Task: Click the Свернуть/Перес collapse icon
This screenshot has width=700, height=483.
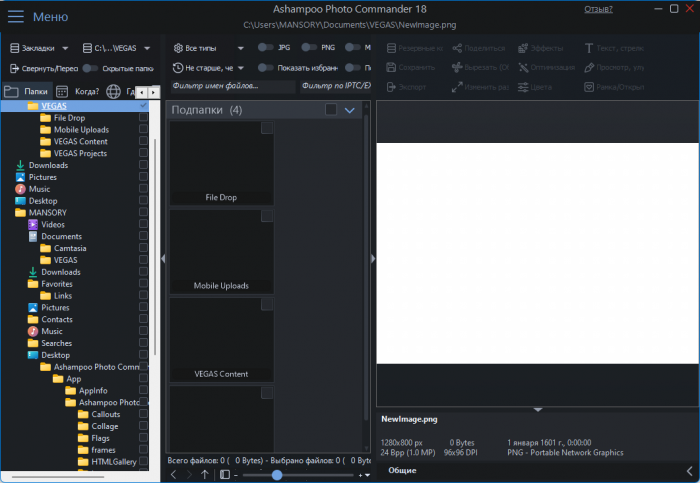Action: [15, 68]
